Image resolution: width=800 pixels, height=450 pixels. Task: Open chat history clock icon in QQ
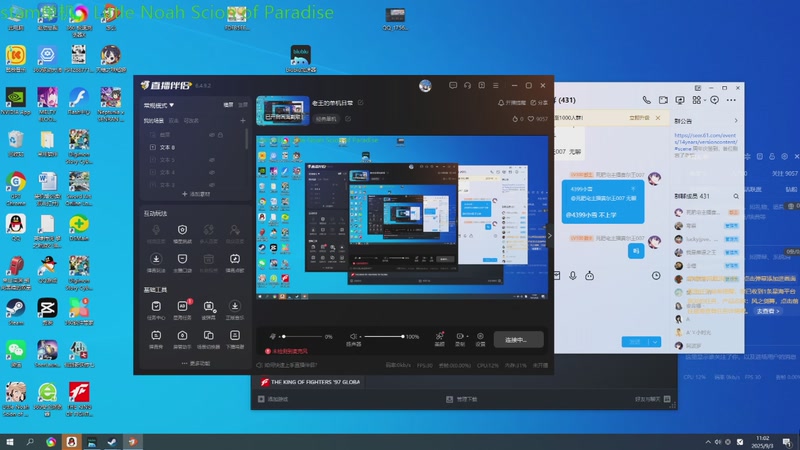(656, 276)
